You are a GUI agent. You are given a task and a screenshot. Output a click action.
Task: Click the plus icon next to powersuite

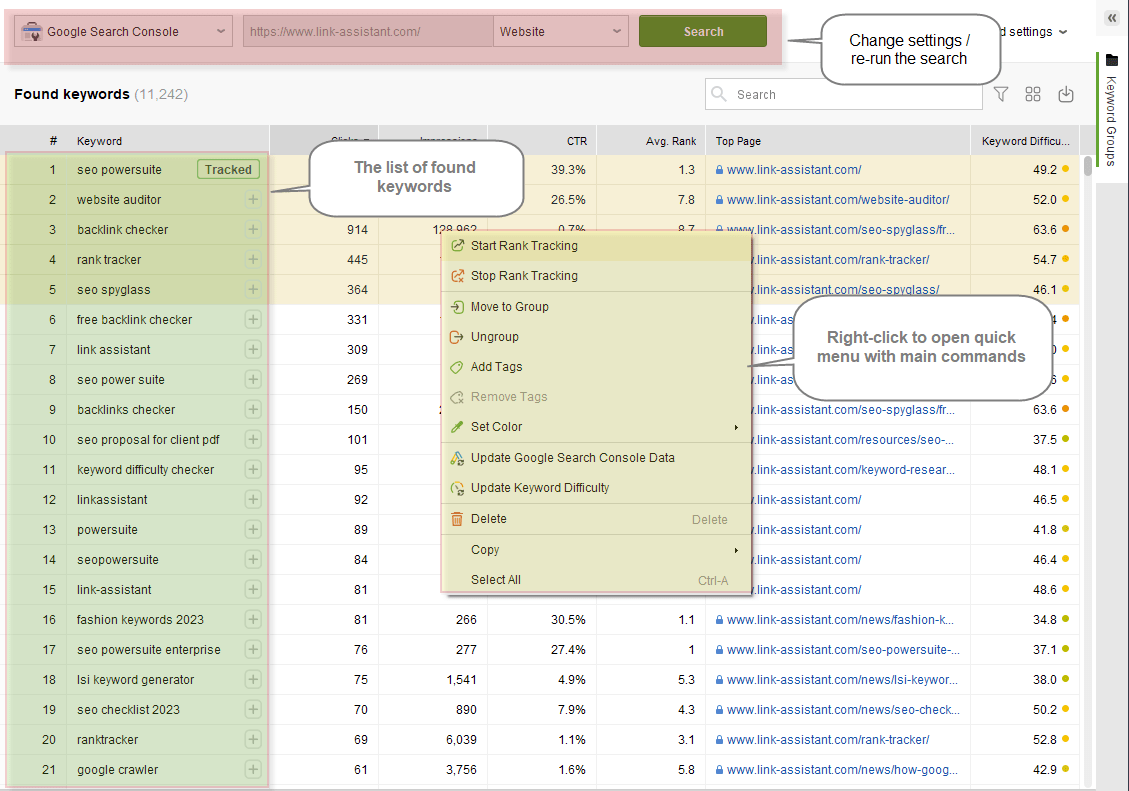(253, 529)
